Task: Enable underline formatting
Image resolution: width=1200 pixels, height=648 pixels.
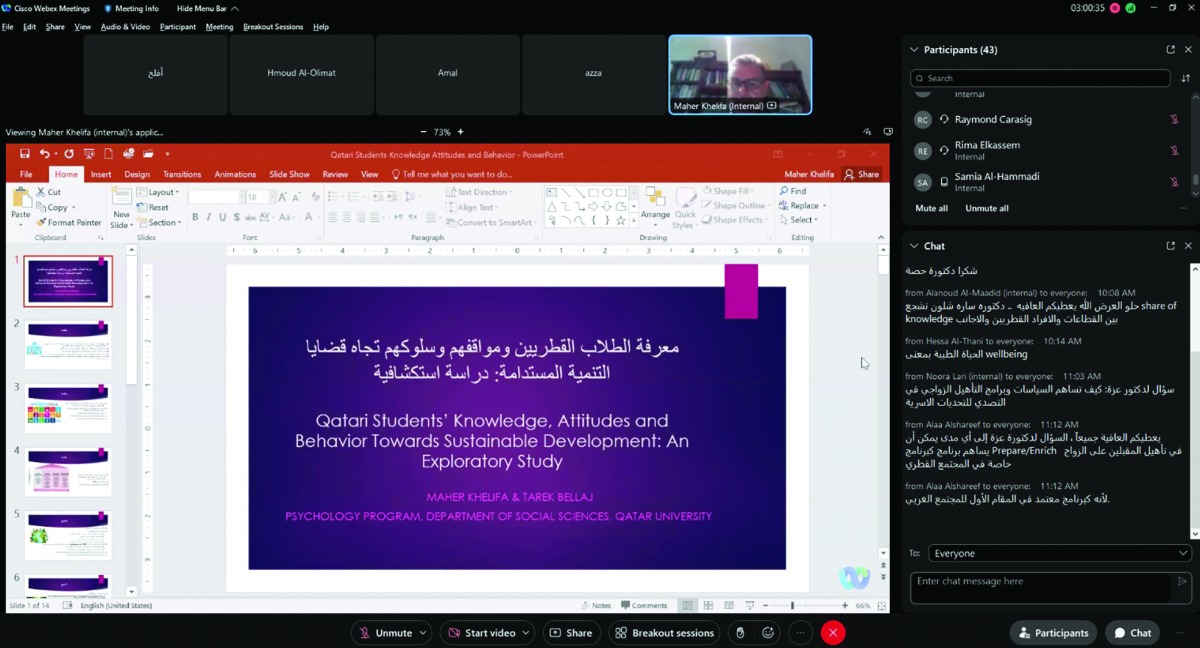Action: coord(220,215)
